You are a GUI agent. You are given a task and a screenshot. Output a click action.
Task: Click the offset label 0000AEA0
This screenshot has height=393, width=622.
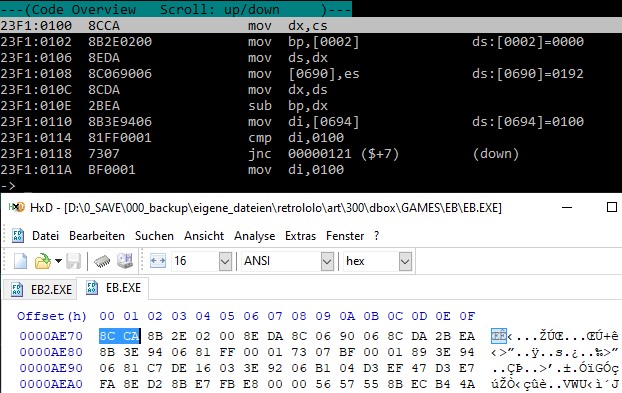pos(51,384)
